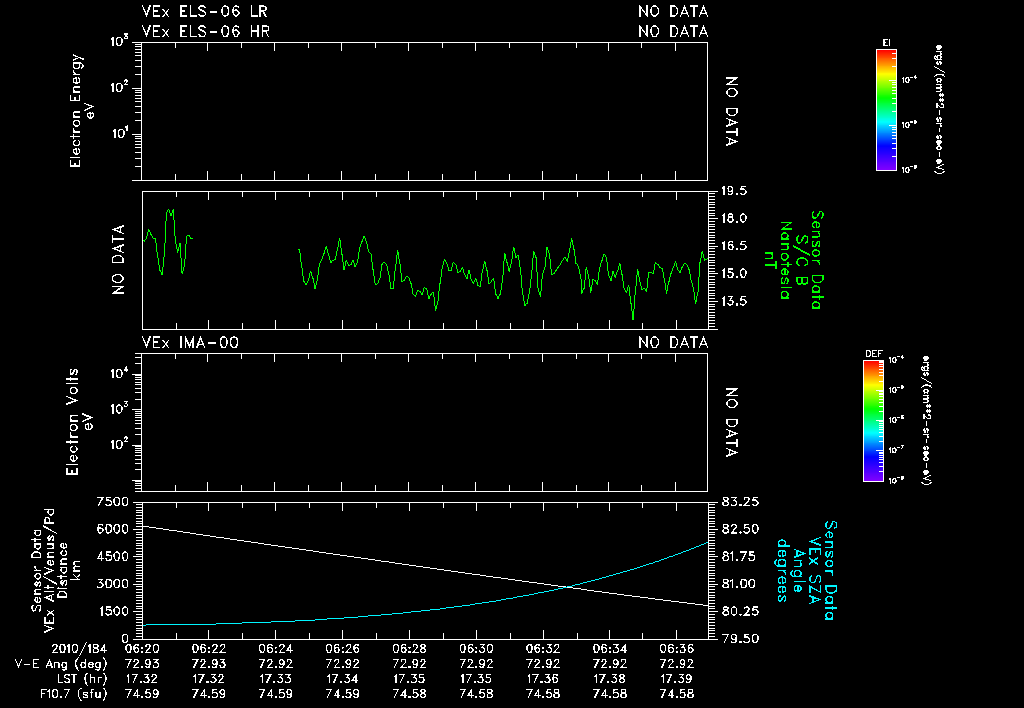Click the 'VEx IMA-00' panel title

click(x=190, y=342)
